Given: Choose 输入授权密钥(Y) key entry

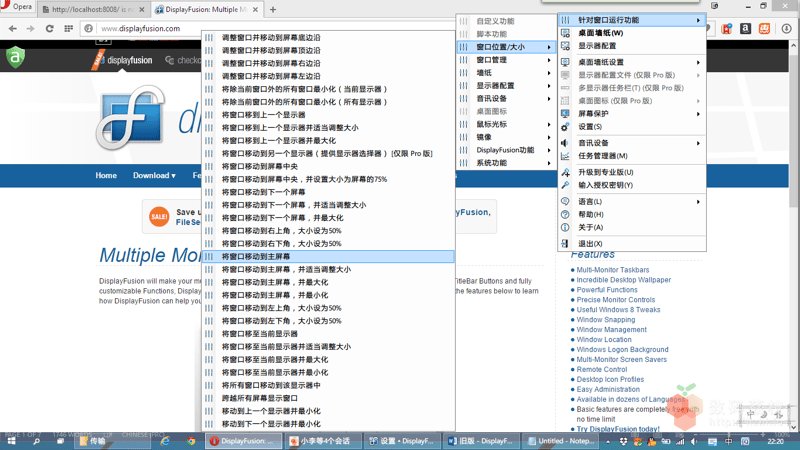Looking at the screenshot, I should [x=632, y=185].
